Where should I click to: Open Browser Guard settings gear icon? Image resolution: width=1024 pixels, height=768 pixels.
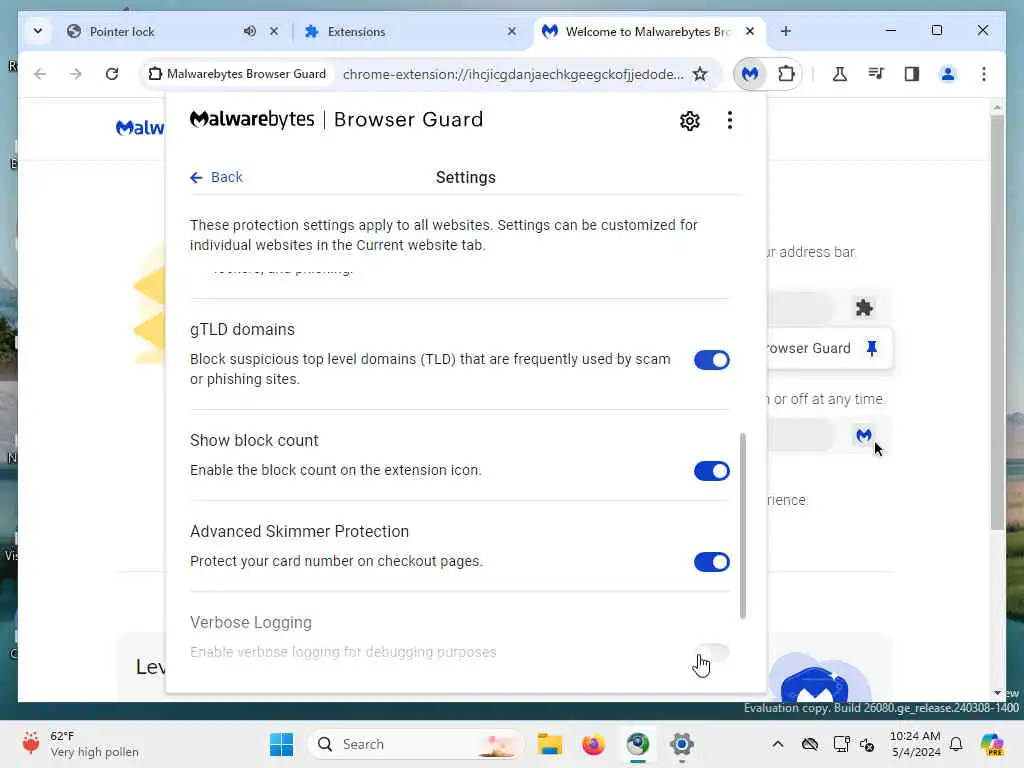click(x=690, y=121)
